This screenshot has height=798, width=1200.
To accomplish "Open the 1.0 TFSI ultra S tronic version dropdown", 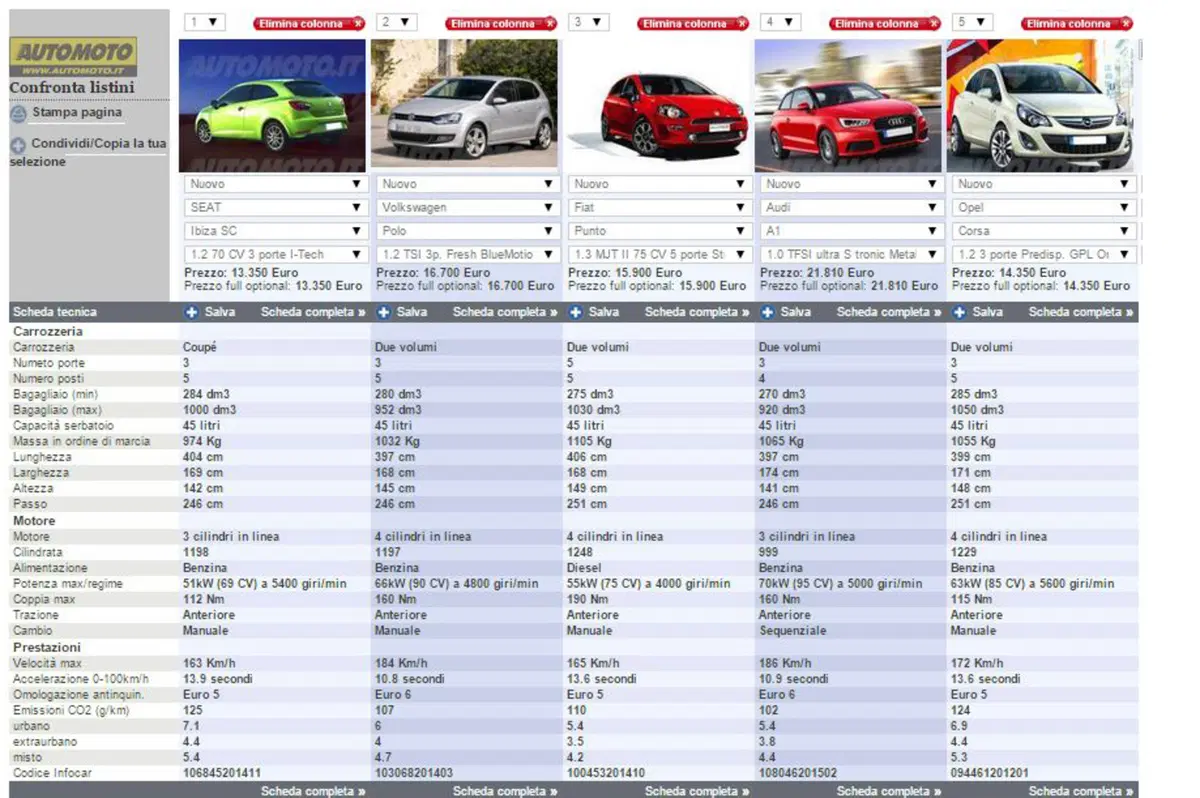I will (851, 255).
